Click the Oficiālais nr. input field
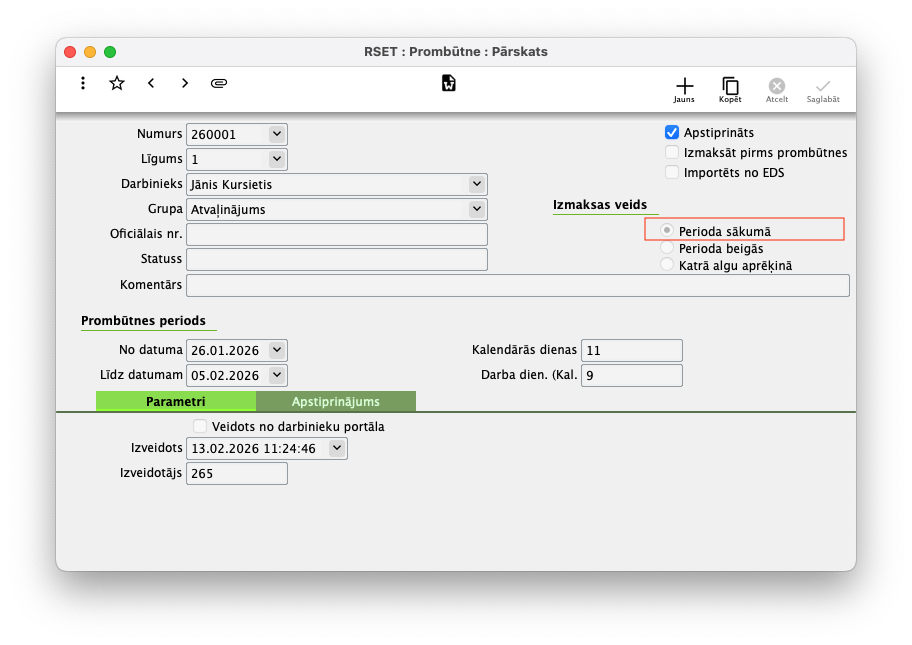The width and height of the screenshot is (912, 645). 336,234
